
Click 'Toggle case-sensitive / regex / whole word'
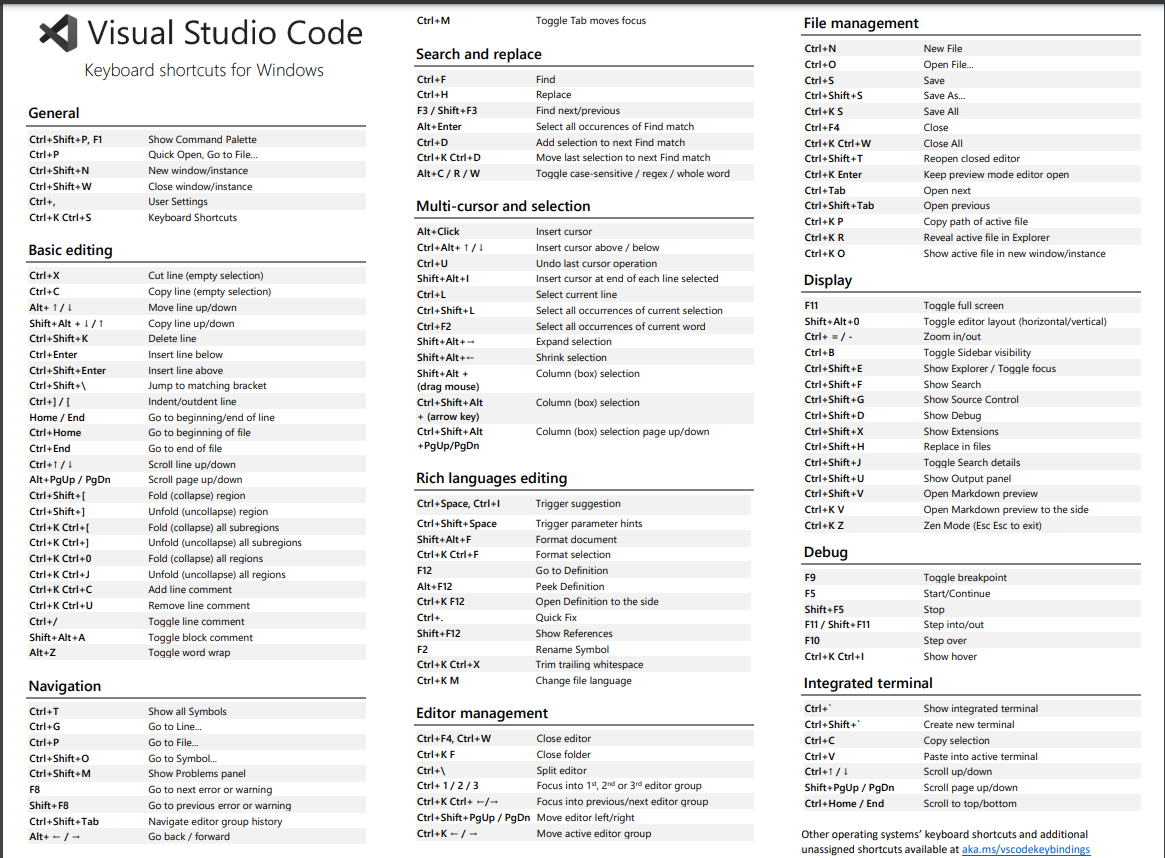633,174
